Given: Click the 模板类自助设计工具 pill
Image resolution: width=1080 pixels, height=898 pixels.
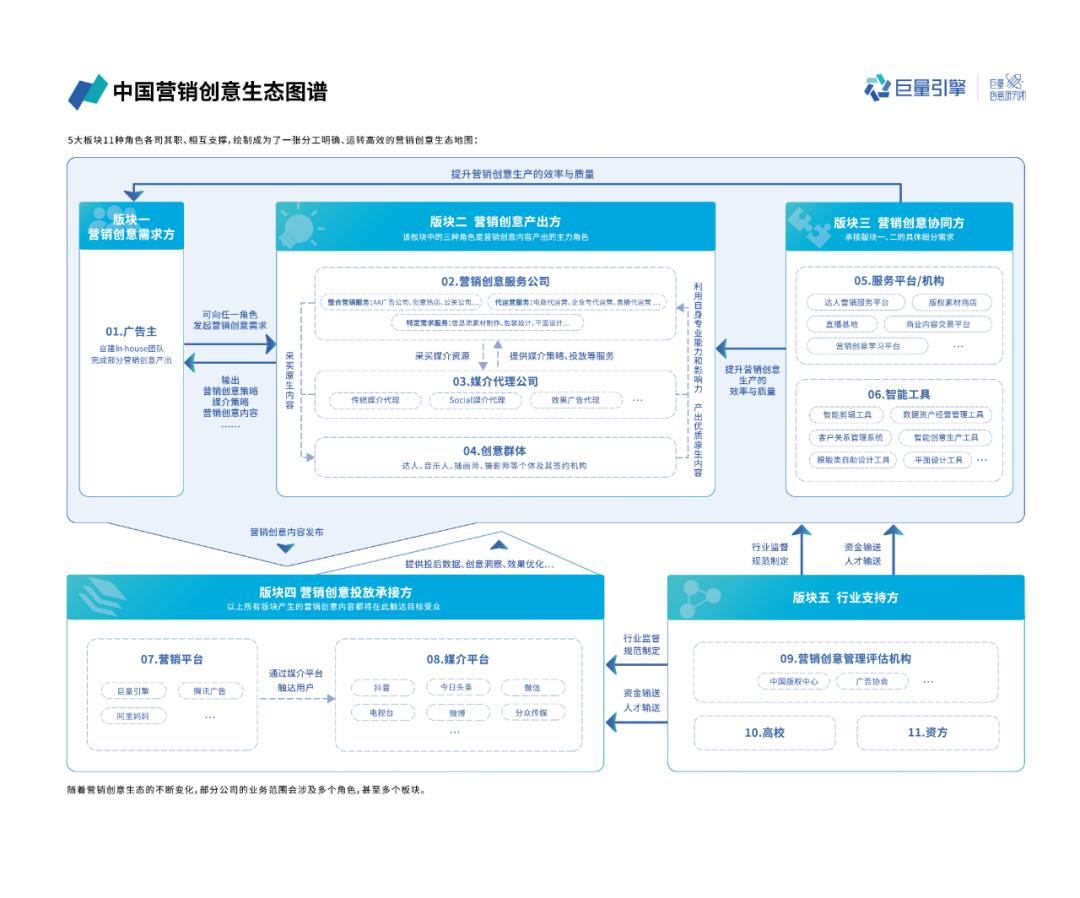Looking at the screenshot, I should coord(853,460).
